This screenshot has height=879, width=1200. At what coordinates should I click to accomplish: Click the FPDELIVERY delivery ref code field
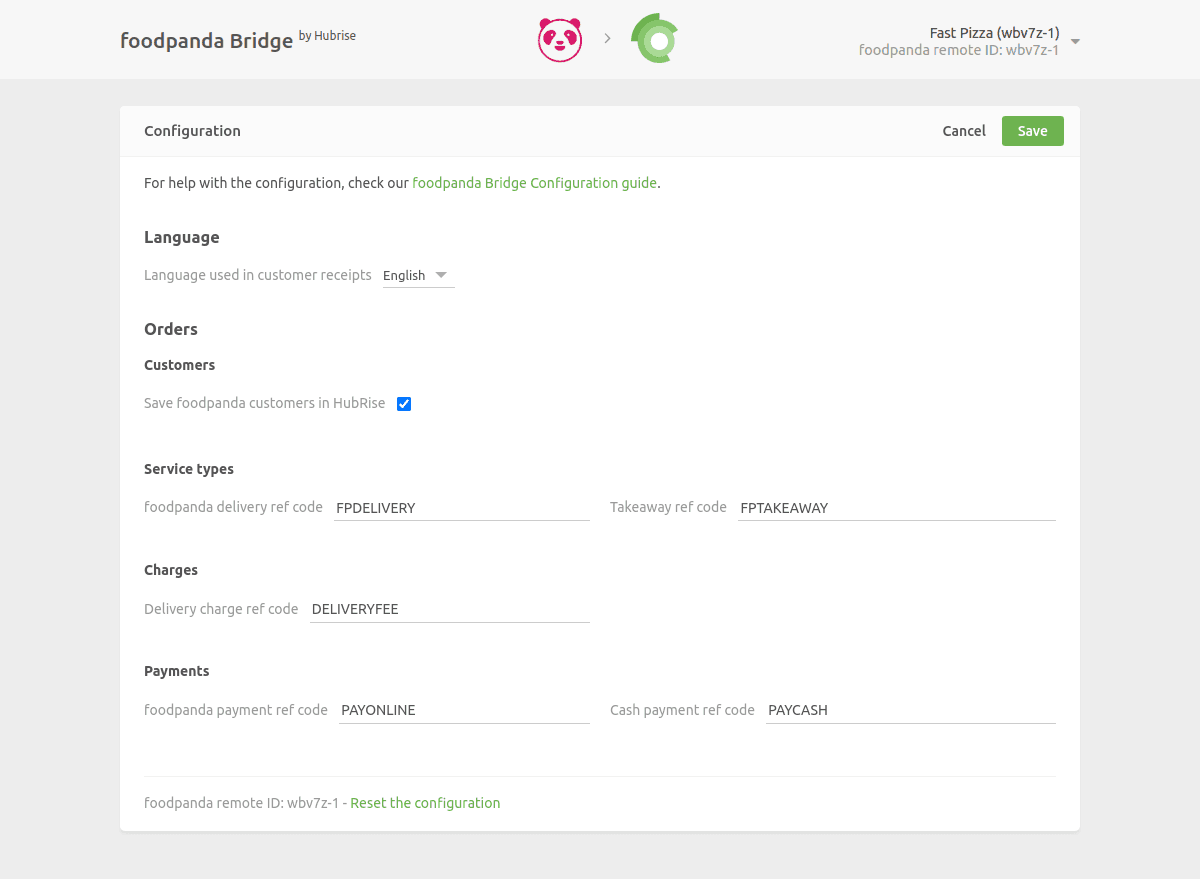461,508
